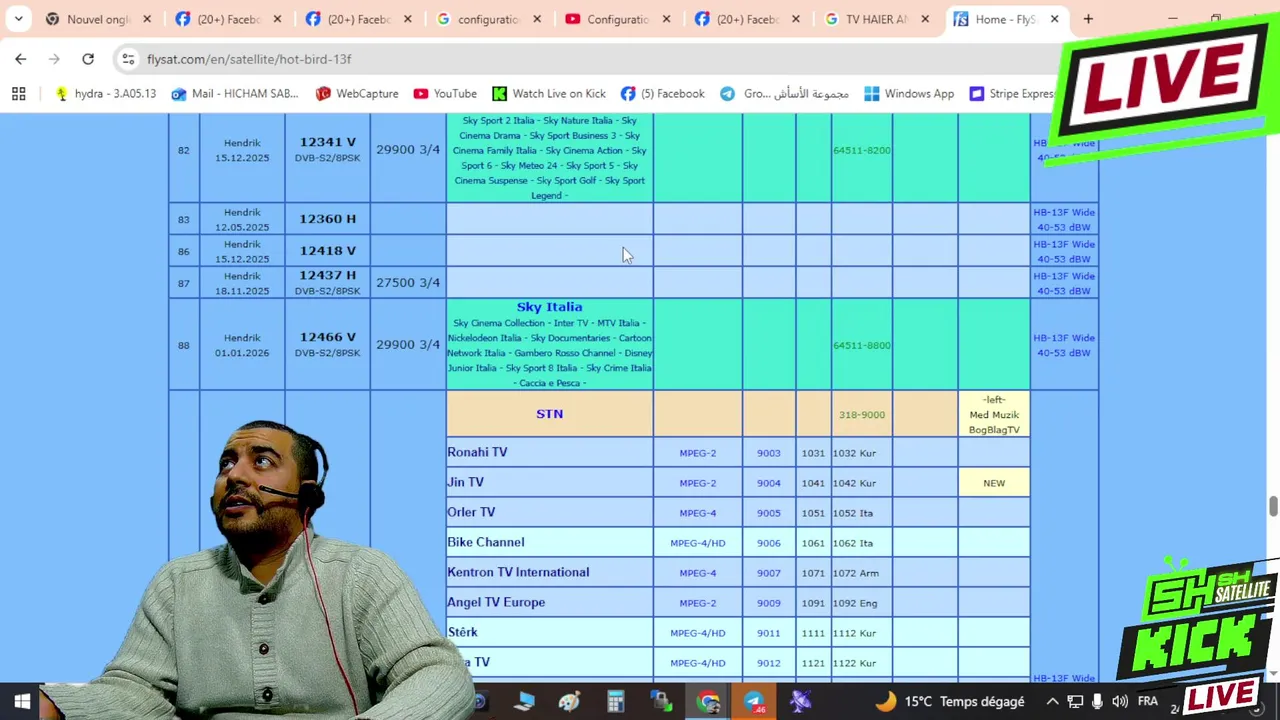Click the HB-13F Wide beam link in 12466 V row
1280x720 pixels.
pyautogui.click(x=1064, y=345)
